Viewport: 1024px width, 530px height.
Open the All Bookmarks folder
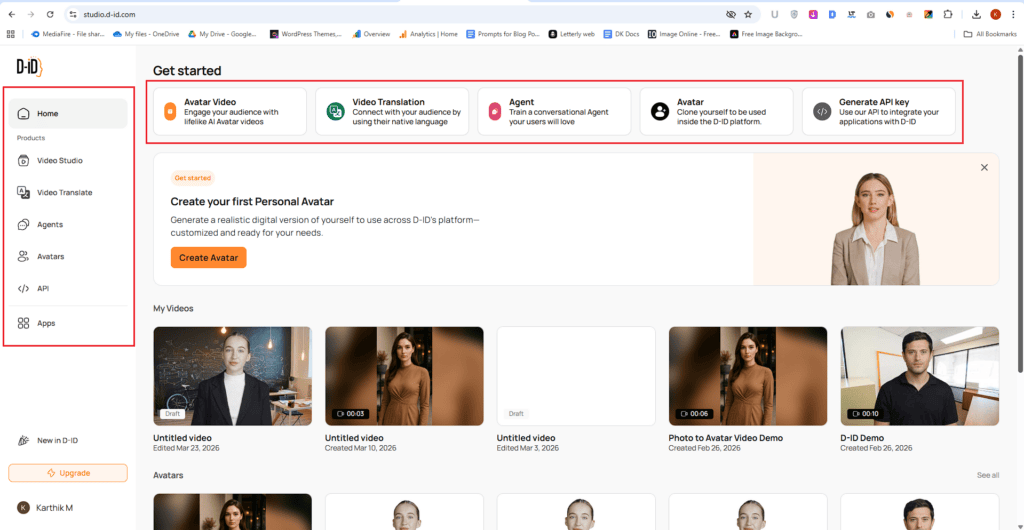[990, 34]
